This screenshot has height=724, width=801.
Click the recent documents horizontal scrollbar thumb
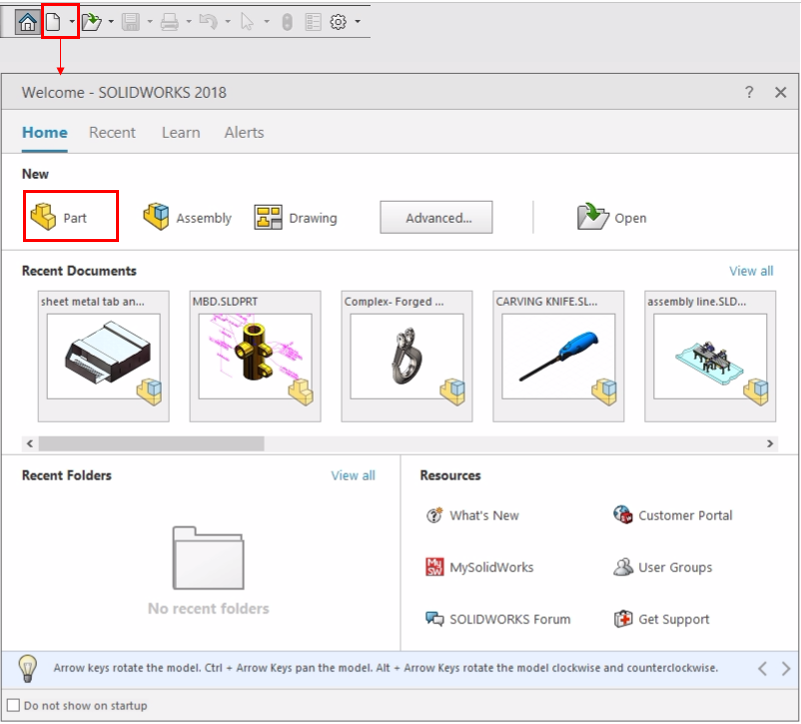[x=151, y=443]
